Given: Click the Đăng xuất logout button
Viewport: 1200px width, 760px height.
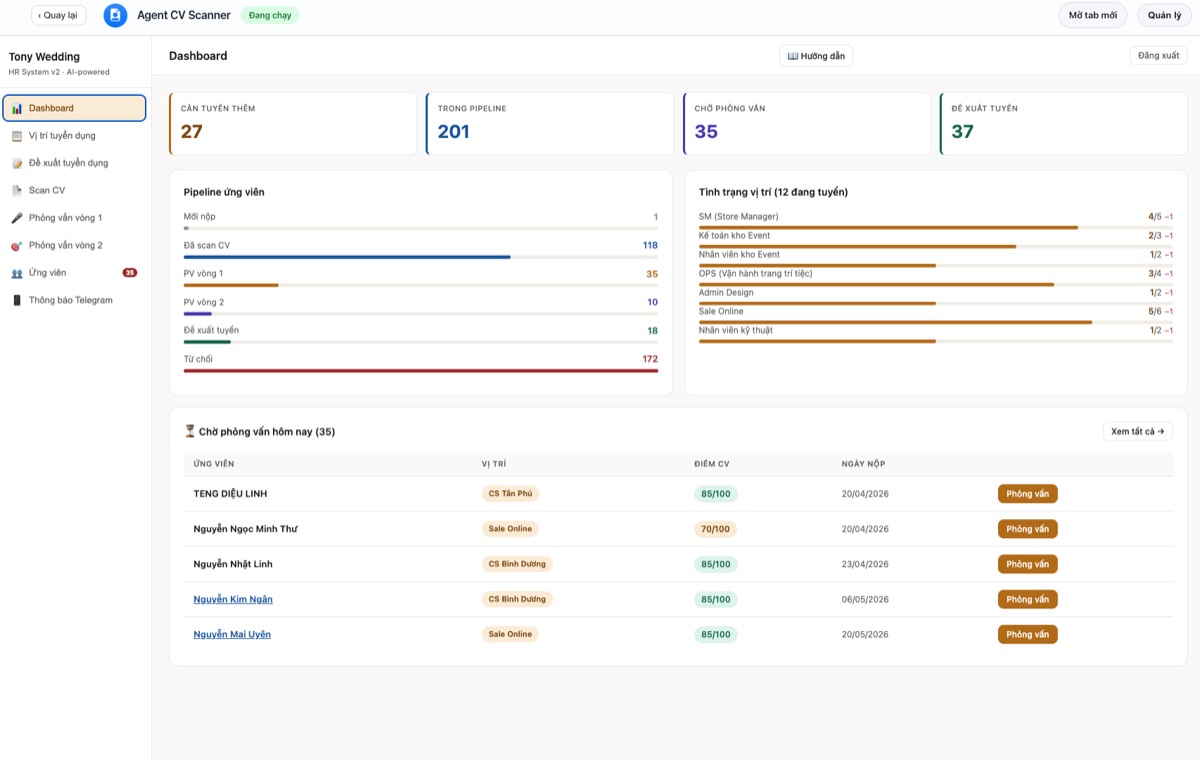Looking at the screenshot, I should click(1158, 56).
